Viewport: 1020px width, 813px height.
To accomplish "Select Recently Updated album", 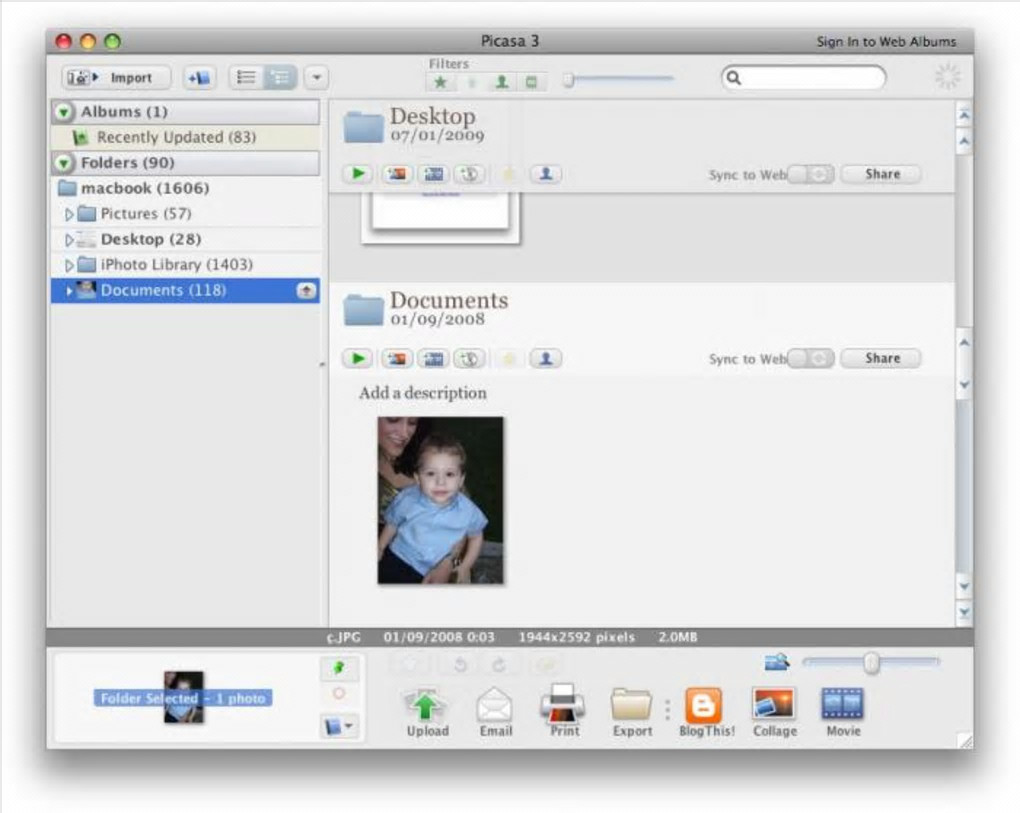I will pyautogui.click(x=176, y=137).
